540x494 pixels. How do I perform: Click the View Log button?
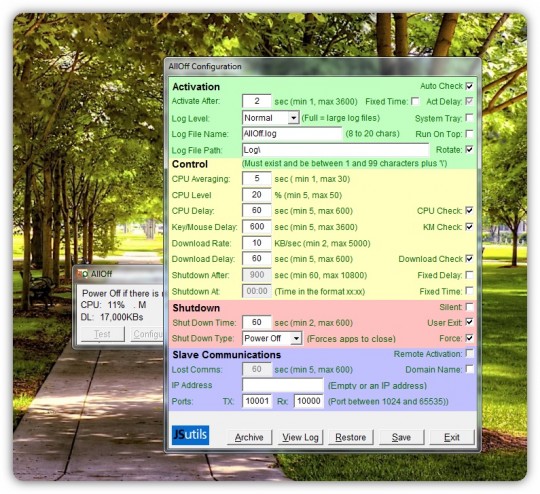[x=300, y=437]
